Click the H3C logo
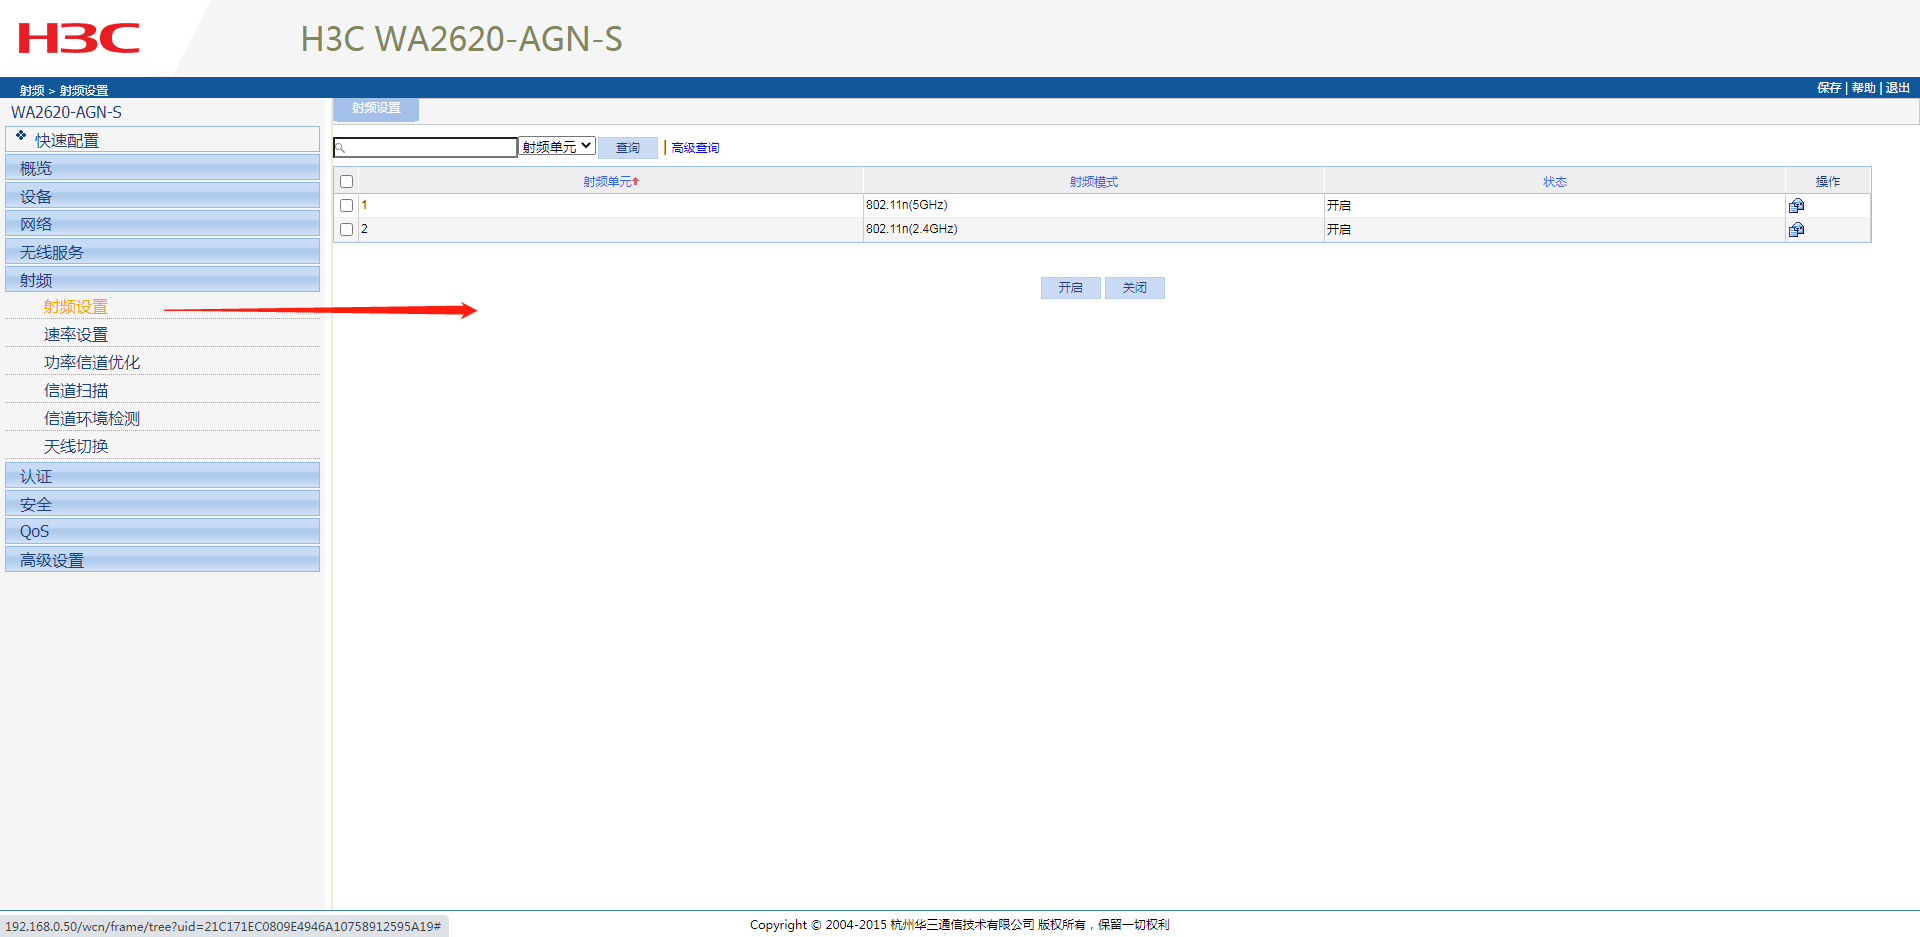This screenshot has width=1920, height=937. pyautogui.click(x=79, y=38)
